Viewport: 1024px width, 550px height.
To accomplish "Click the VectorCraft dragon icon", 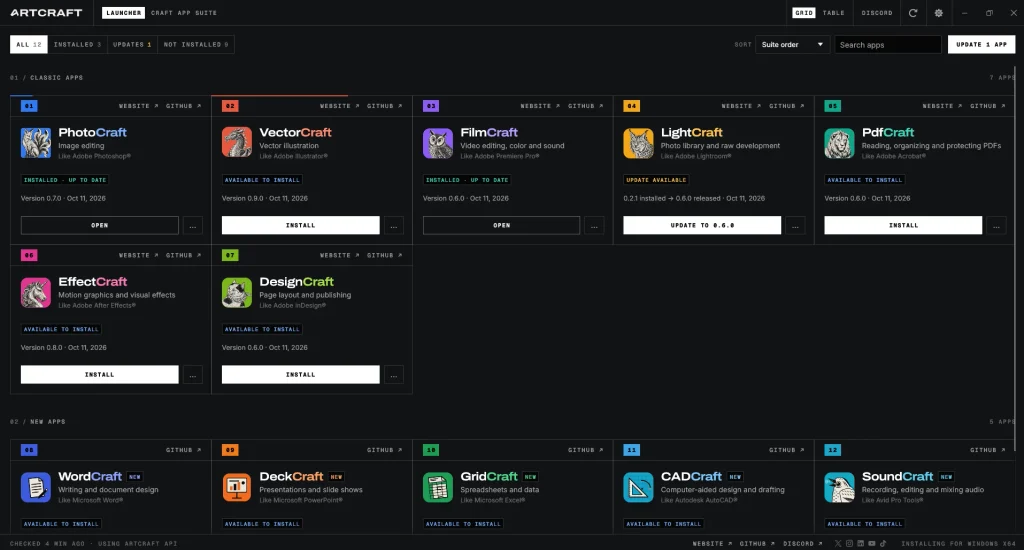I will click(x=236, y=143).
